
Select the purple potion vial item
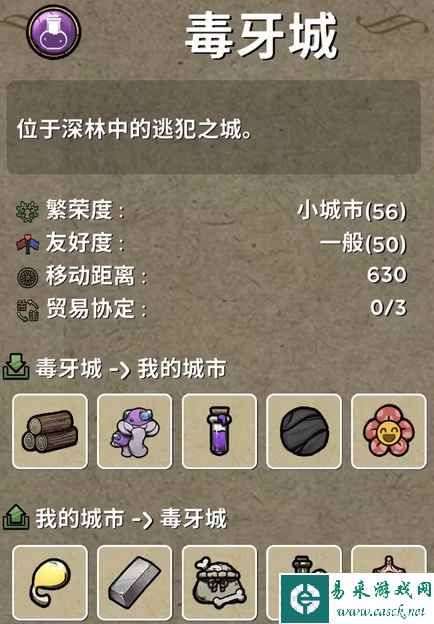coord(219,431)
